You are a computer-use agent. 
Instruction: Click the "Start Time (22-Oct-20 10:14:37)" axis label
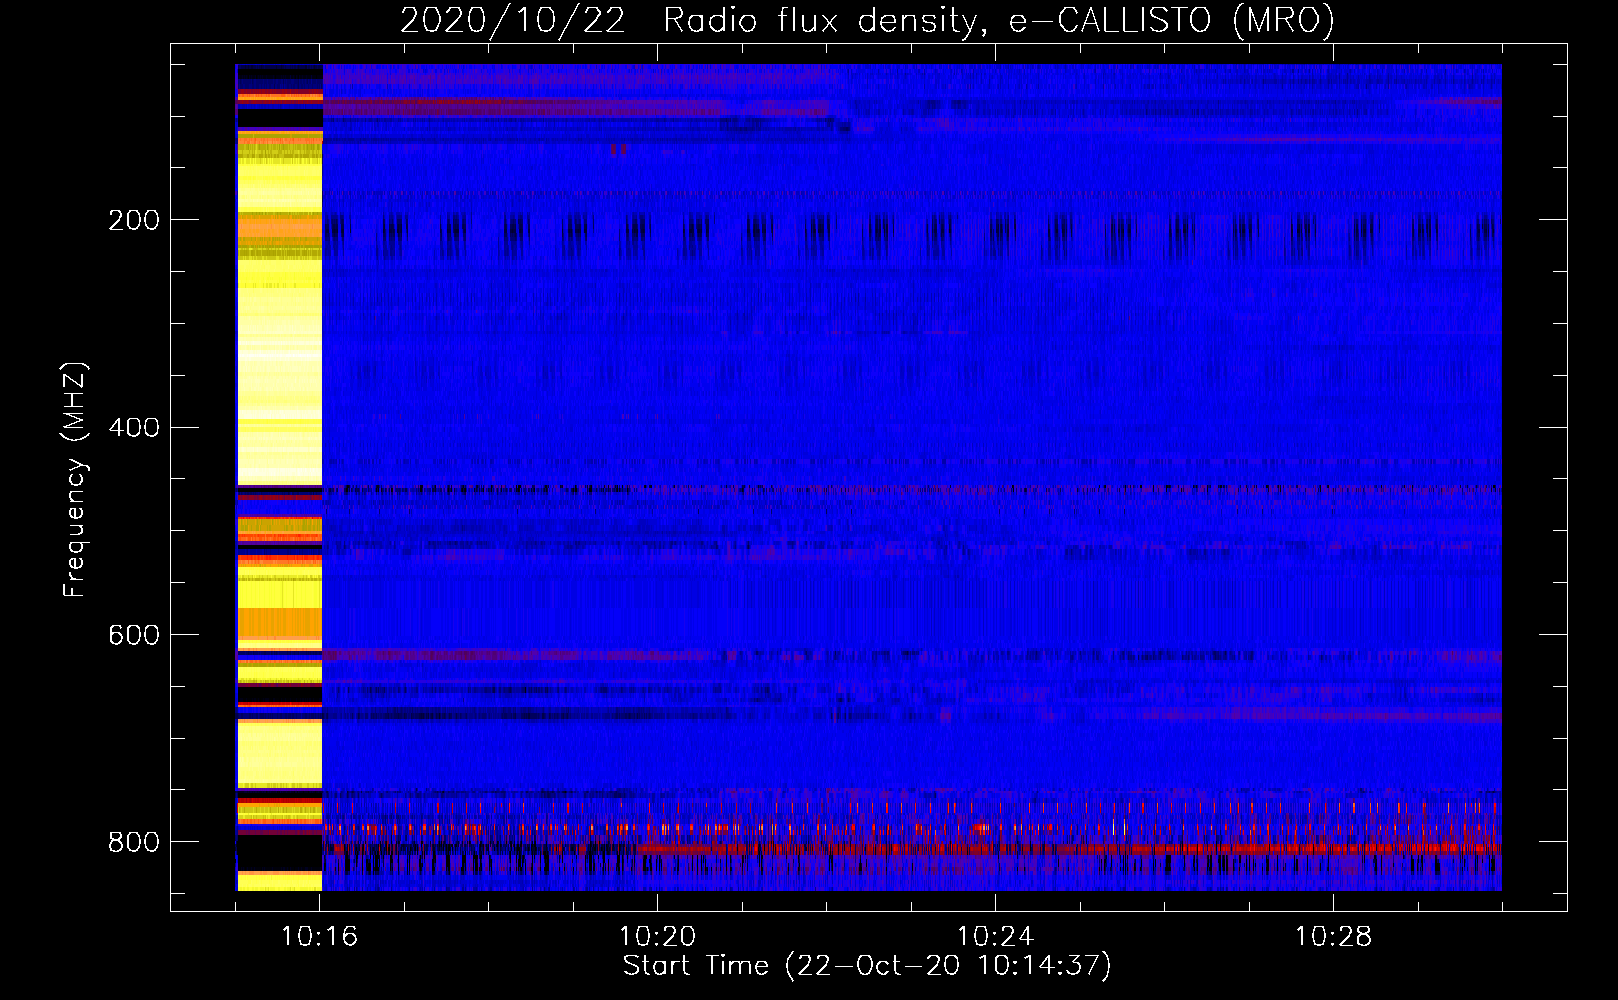point(867,966)
